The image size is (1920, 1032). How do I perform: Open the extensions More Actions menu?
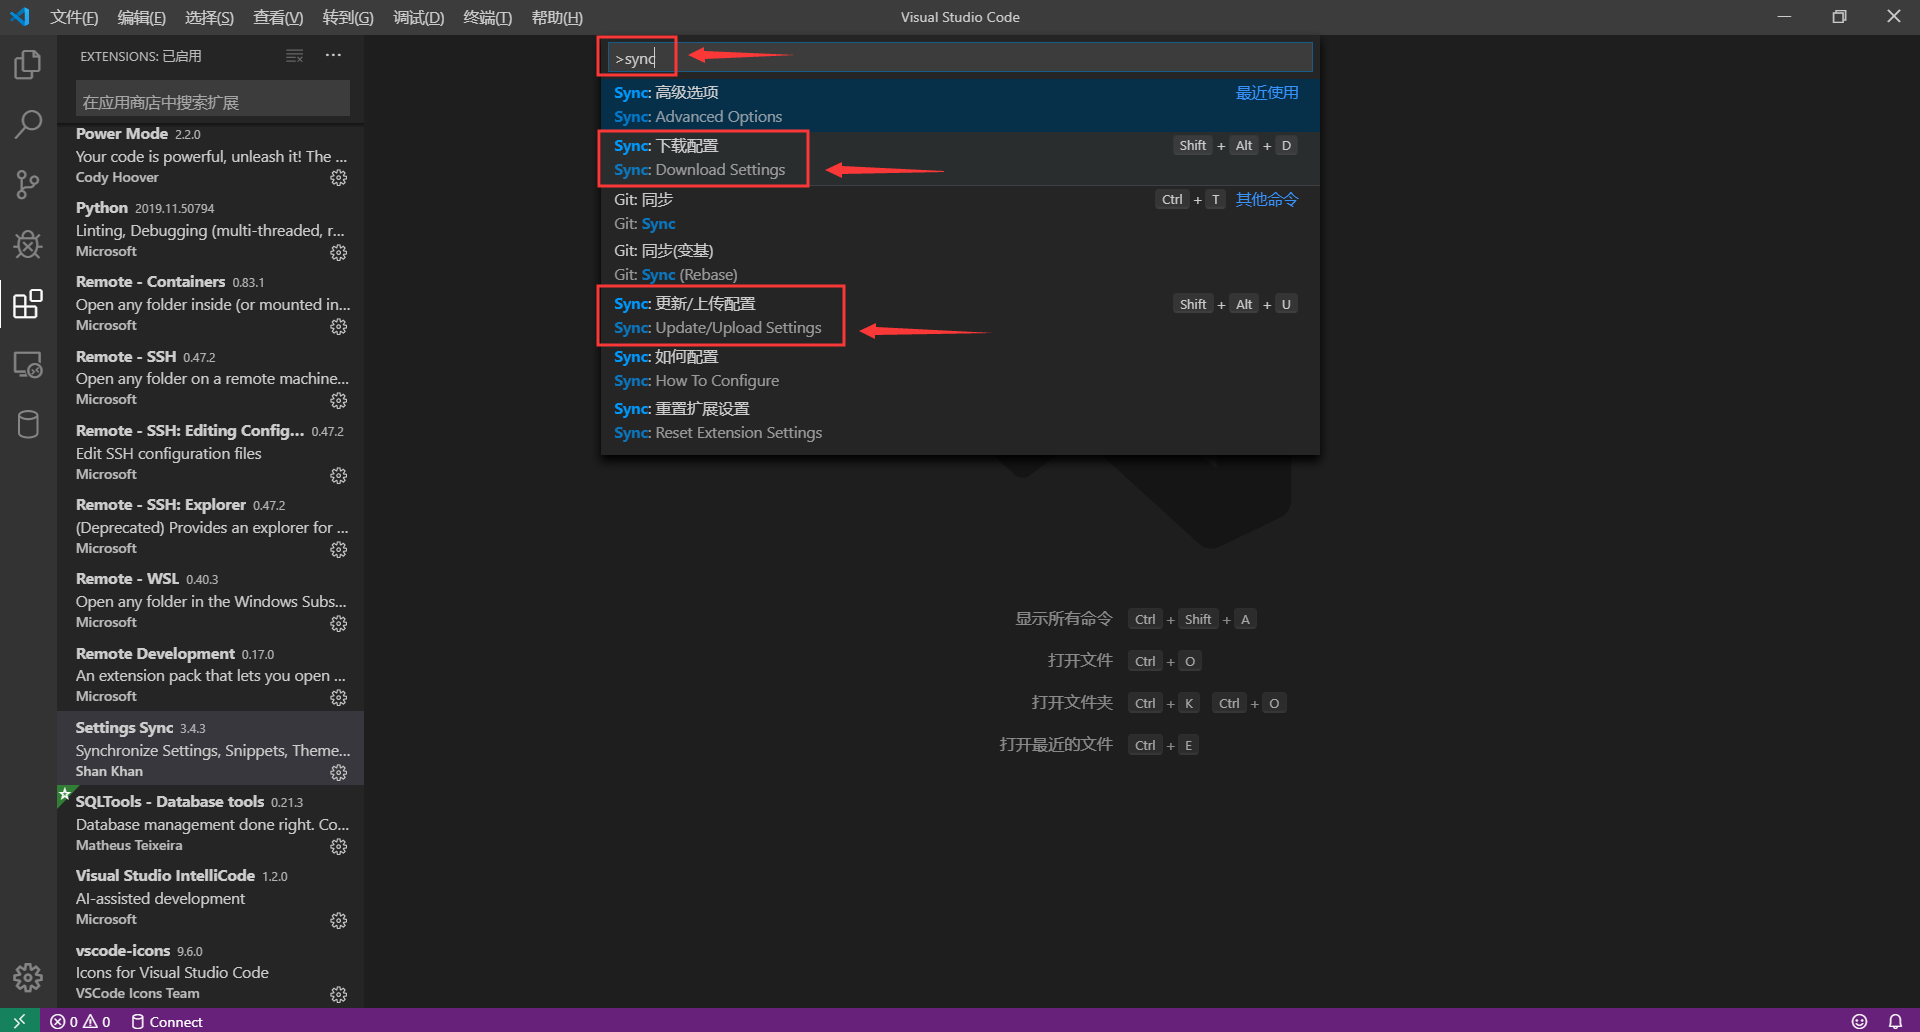[333, 56]
